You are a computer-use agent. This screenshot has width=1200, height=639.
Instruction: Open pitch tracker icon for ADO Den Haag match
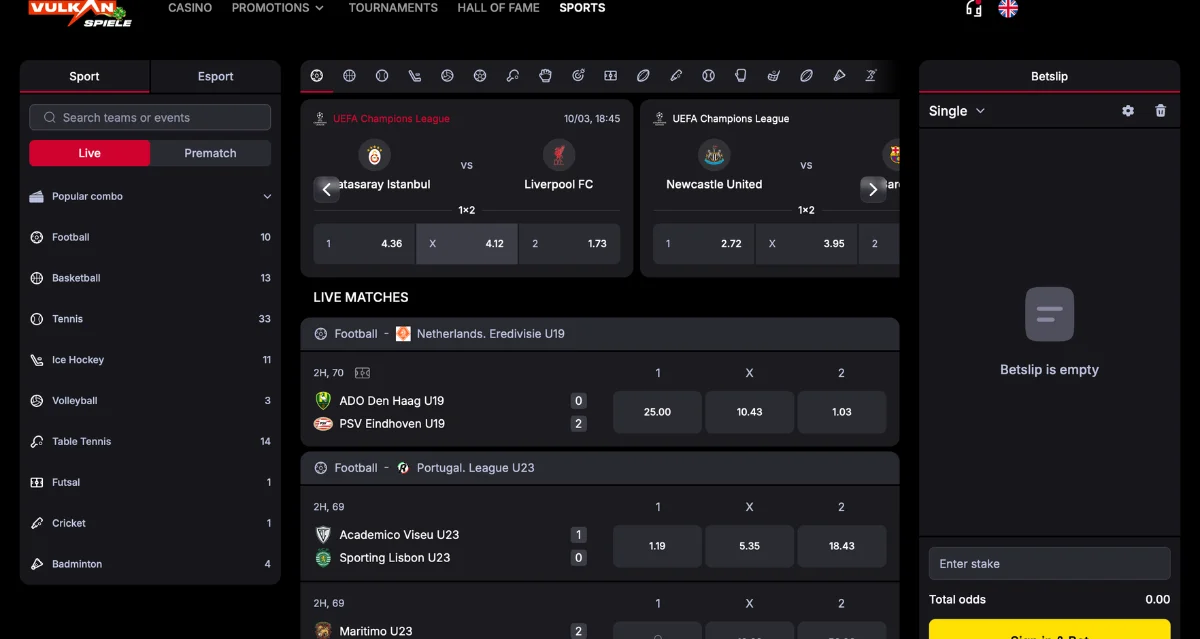(362, 373)
